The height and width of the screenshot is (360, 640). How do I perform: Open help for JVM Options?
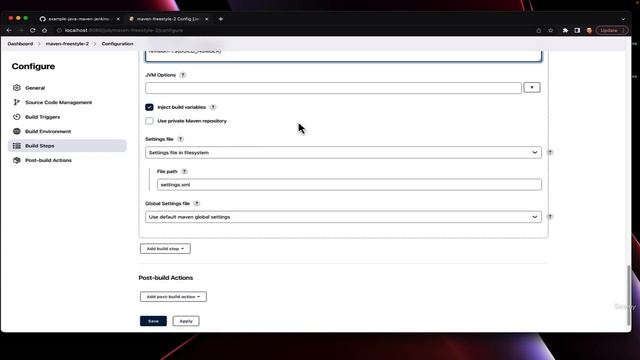point(183,75)
